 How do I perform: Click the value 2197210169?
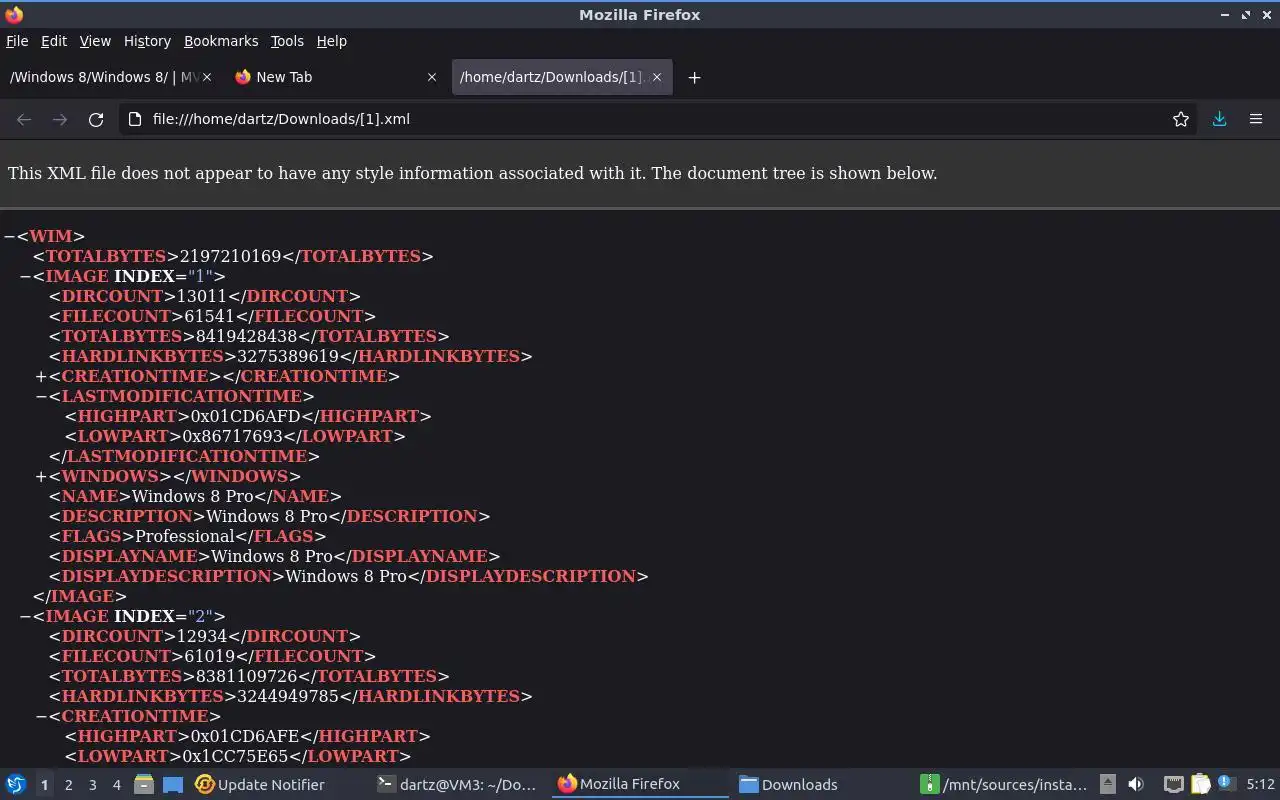230,256
